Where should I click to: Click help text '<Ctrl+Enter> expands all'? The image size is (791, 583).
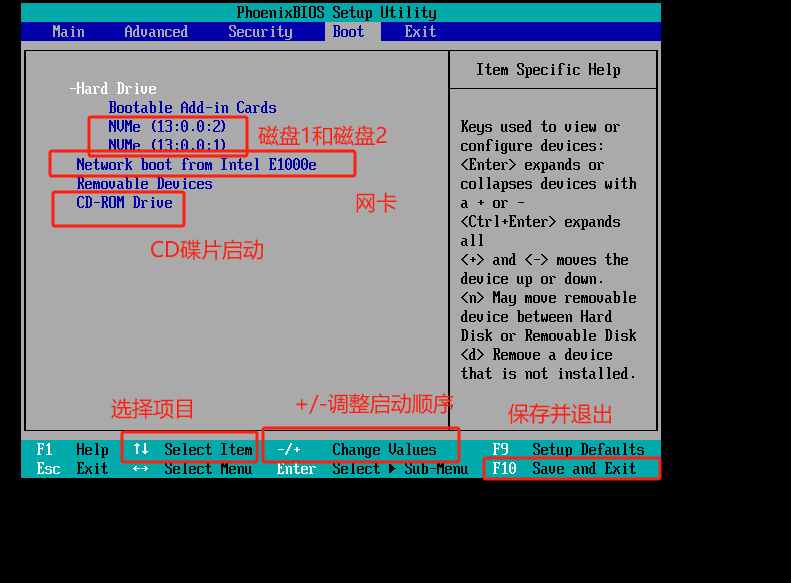pyautogui.click(x=540, y=231)
